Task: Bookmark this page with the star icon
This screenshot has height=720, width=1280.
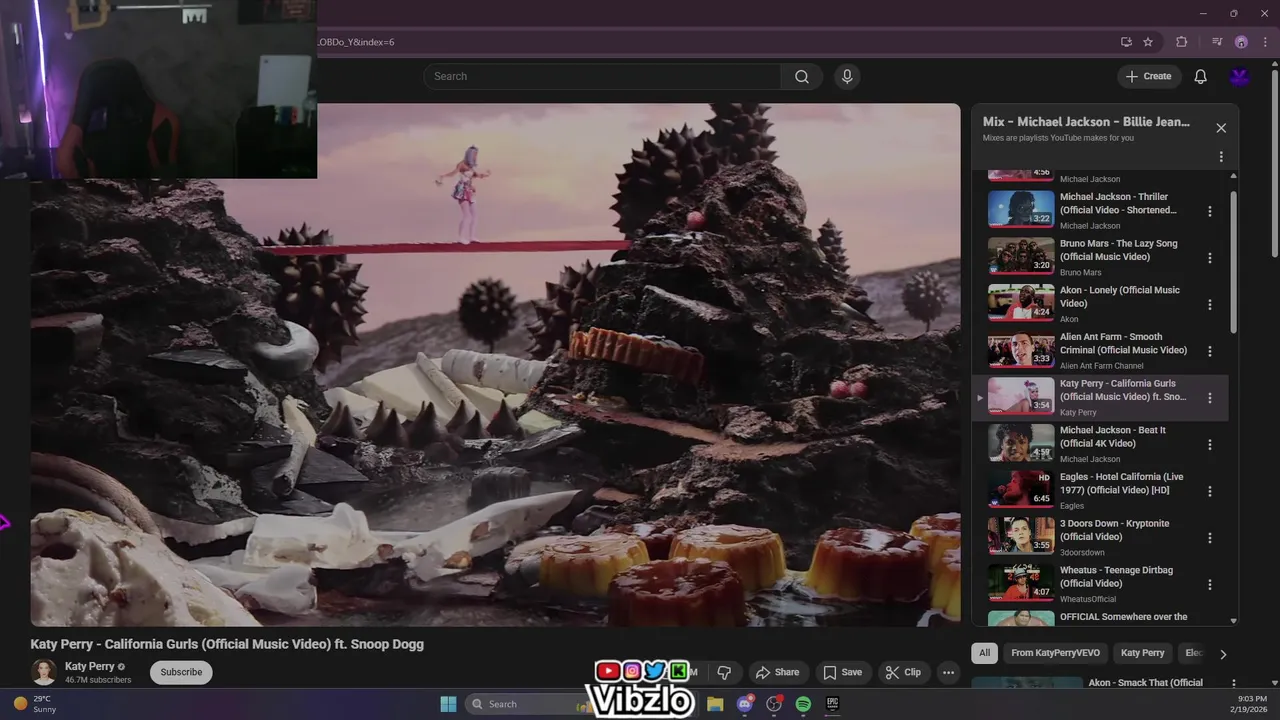Action: (x=1148, y=42)
